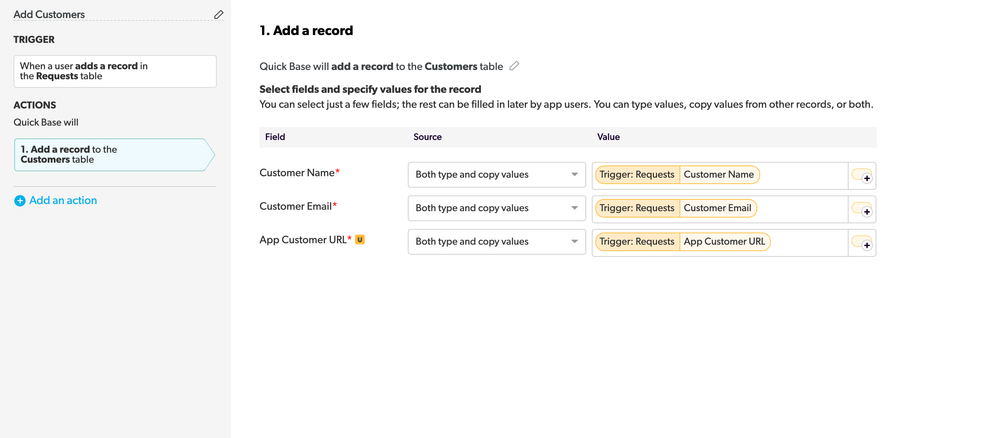Click Trigger: Requests Customer Email token

677,208
